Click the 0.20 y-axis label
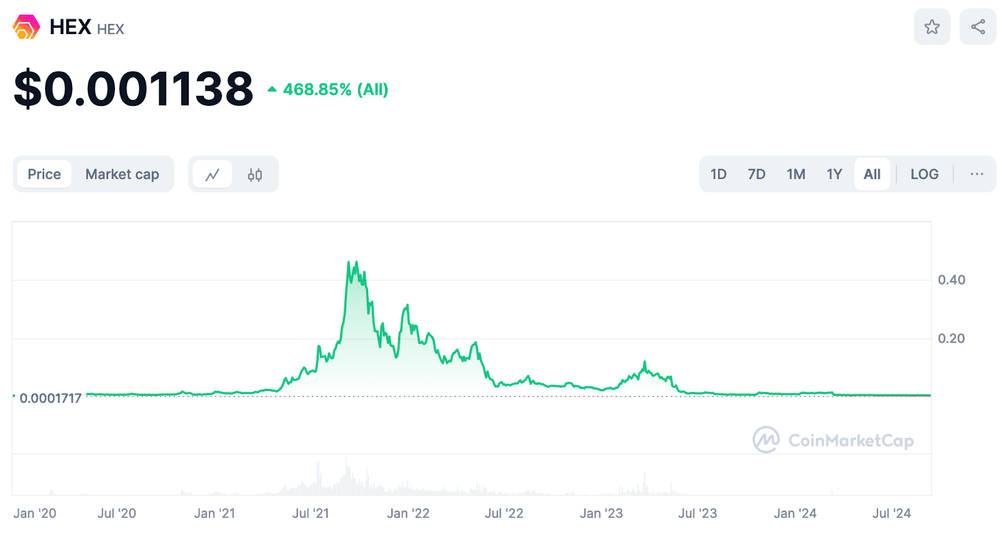This screenshot has height=533, width=1000. 951,339
